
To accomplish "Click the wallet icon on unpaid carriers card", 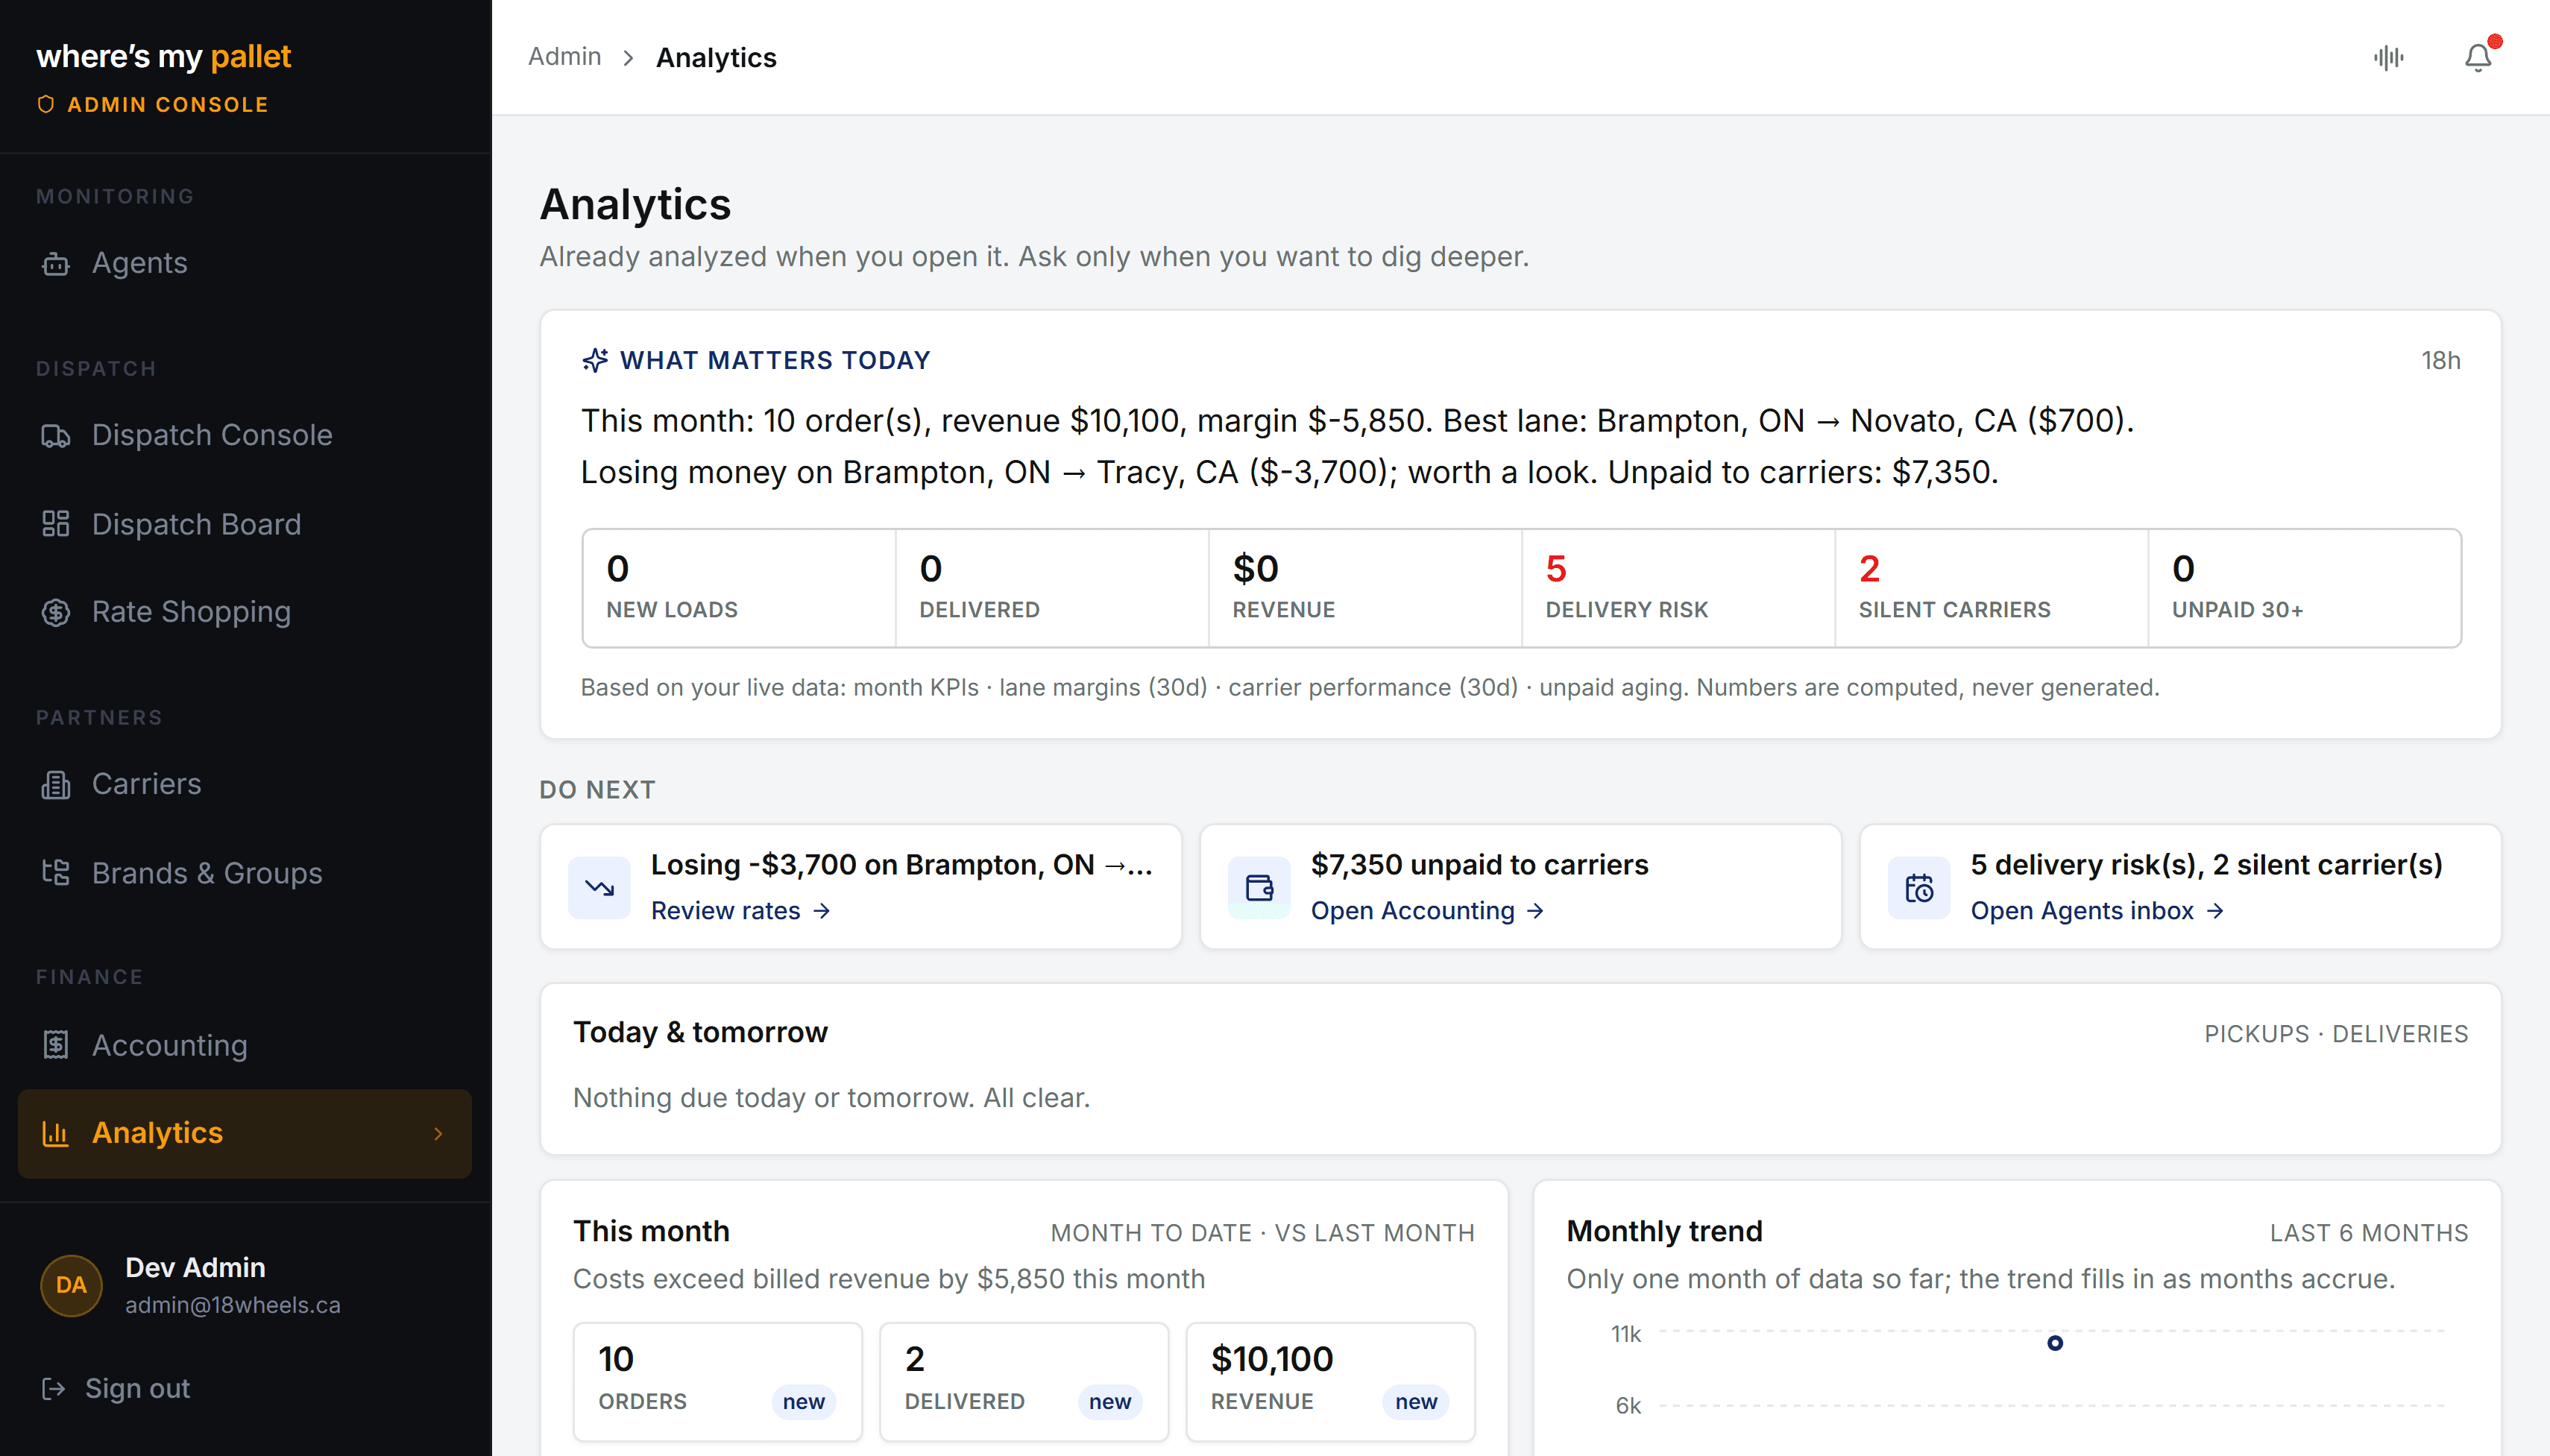I will (1259, 888).
